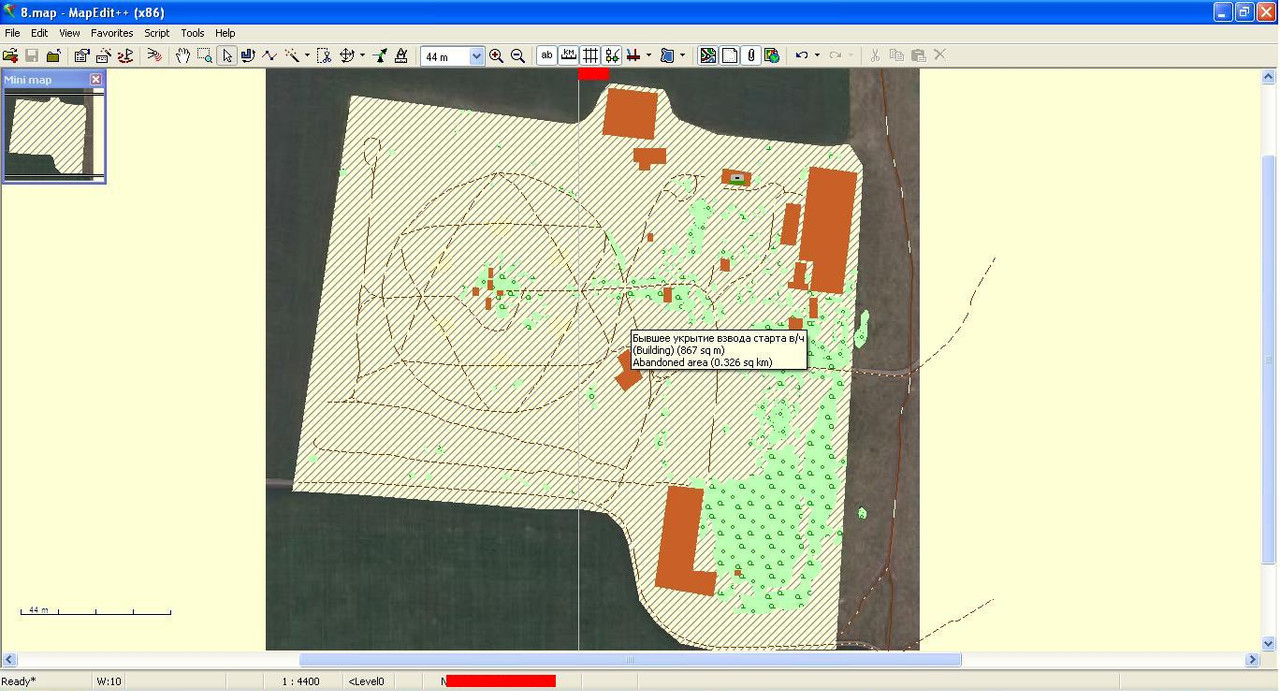
Task: Click the undo arrow icon
Action: (x=801, y=56)
